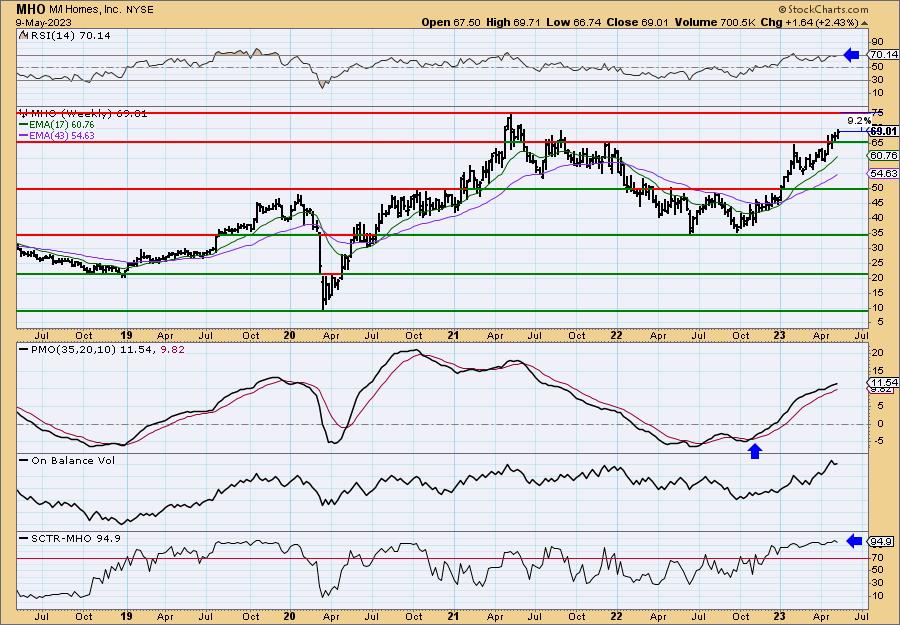The width and height of the screenshot is (900, 625).
Task: Click the 75 label on the price axis
Action: [x=876, y=112]
